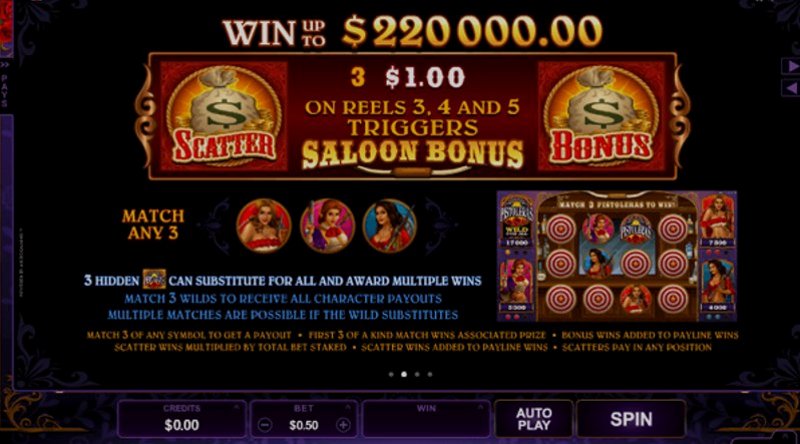Click the Bonus money bag symbol
This screenshot has width=800, height=444.
[601, 116]
